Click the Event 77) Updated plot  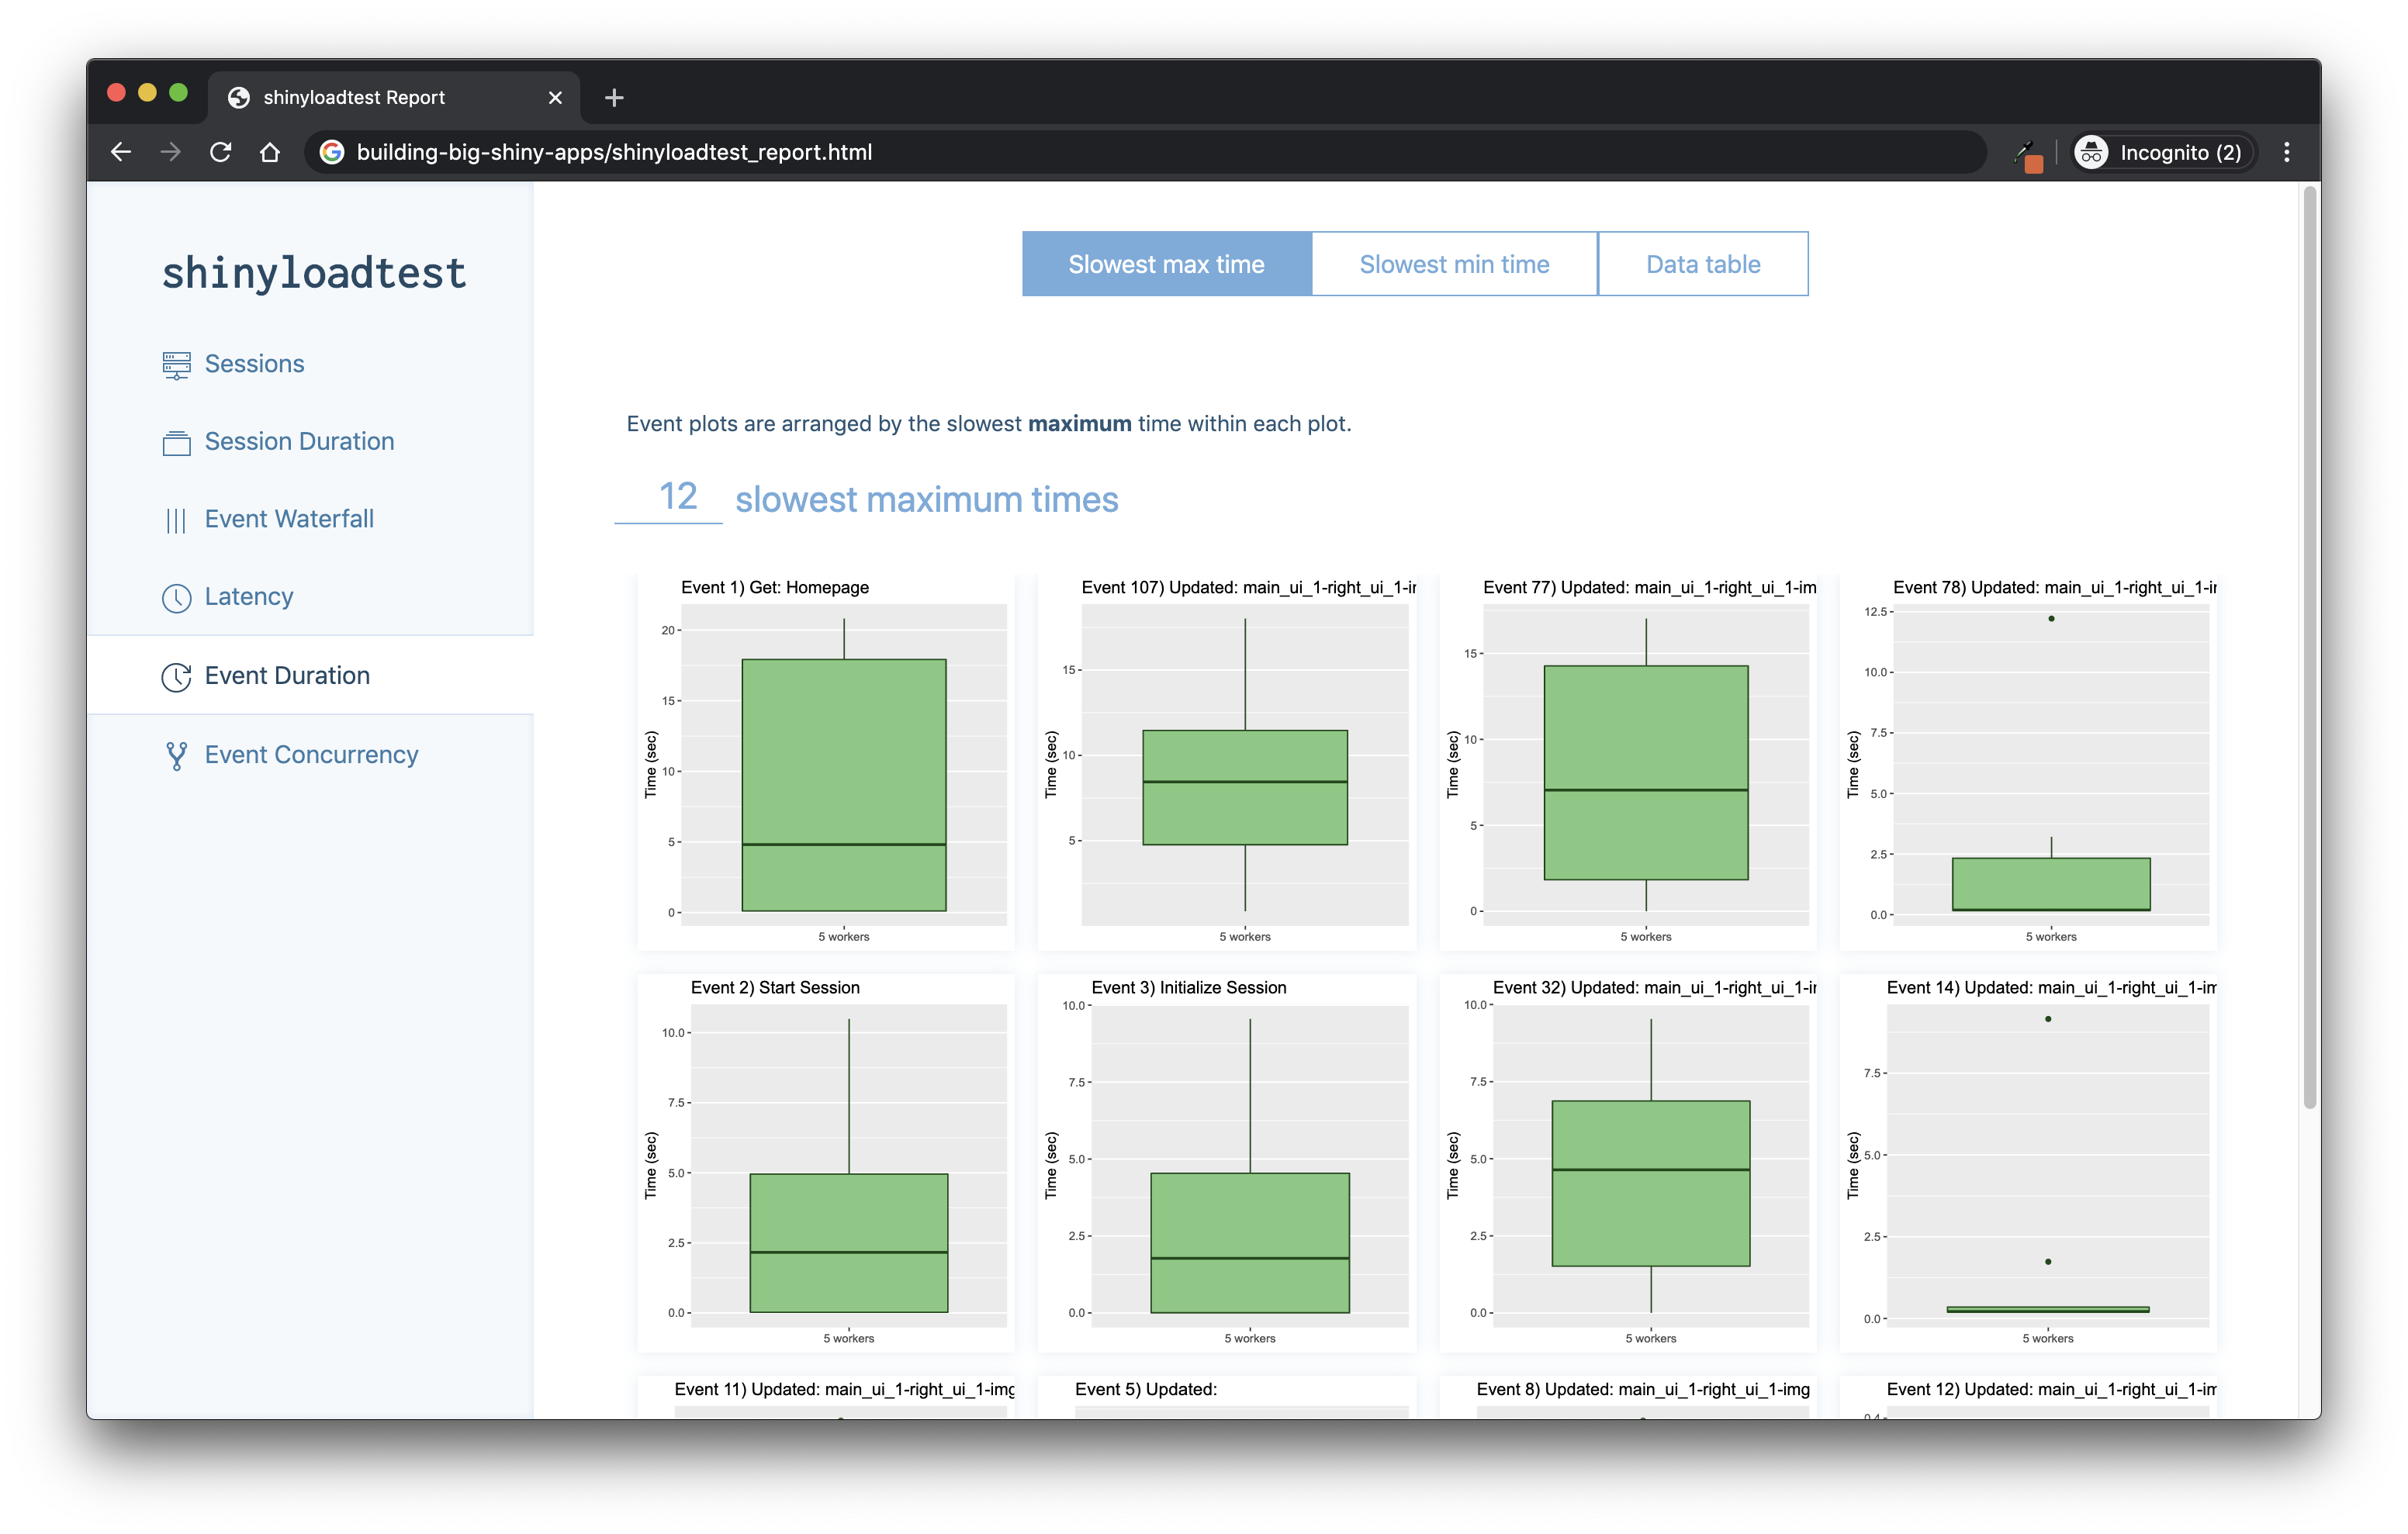[x=1628, y=762]
